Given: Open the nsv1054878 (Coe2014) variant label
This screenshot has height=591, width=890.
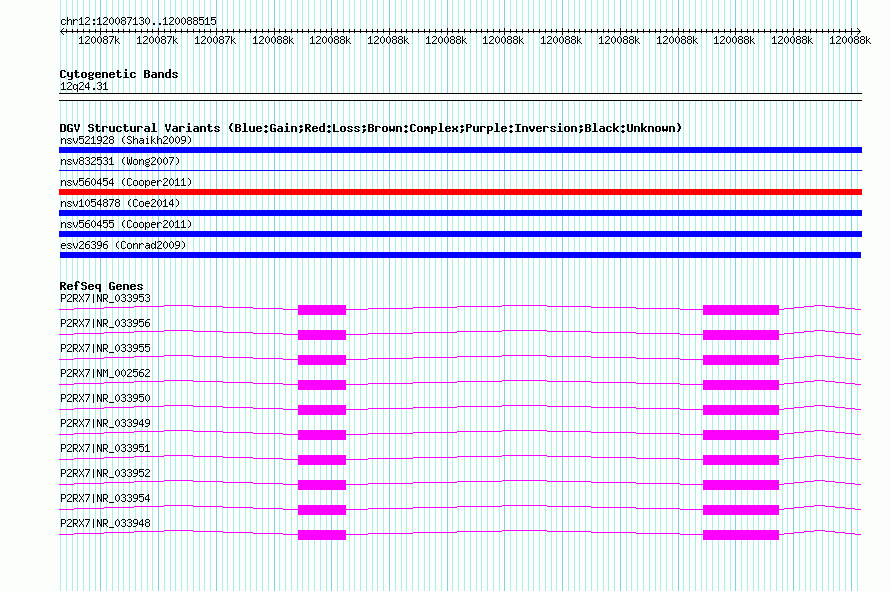Looking at the screenshot, I should (120, 203).
